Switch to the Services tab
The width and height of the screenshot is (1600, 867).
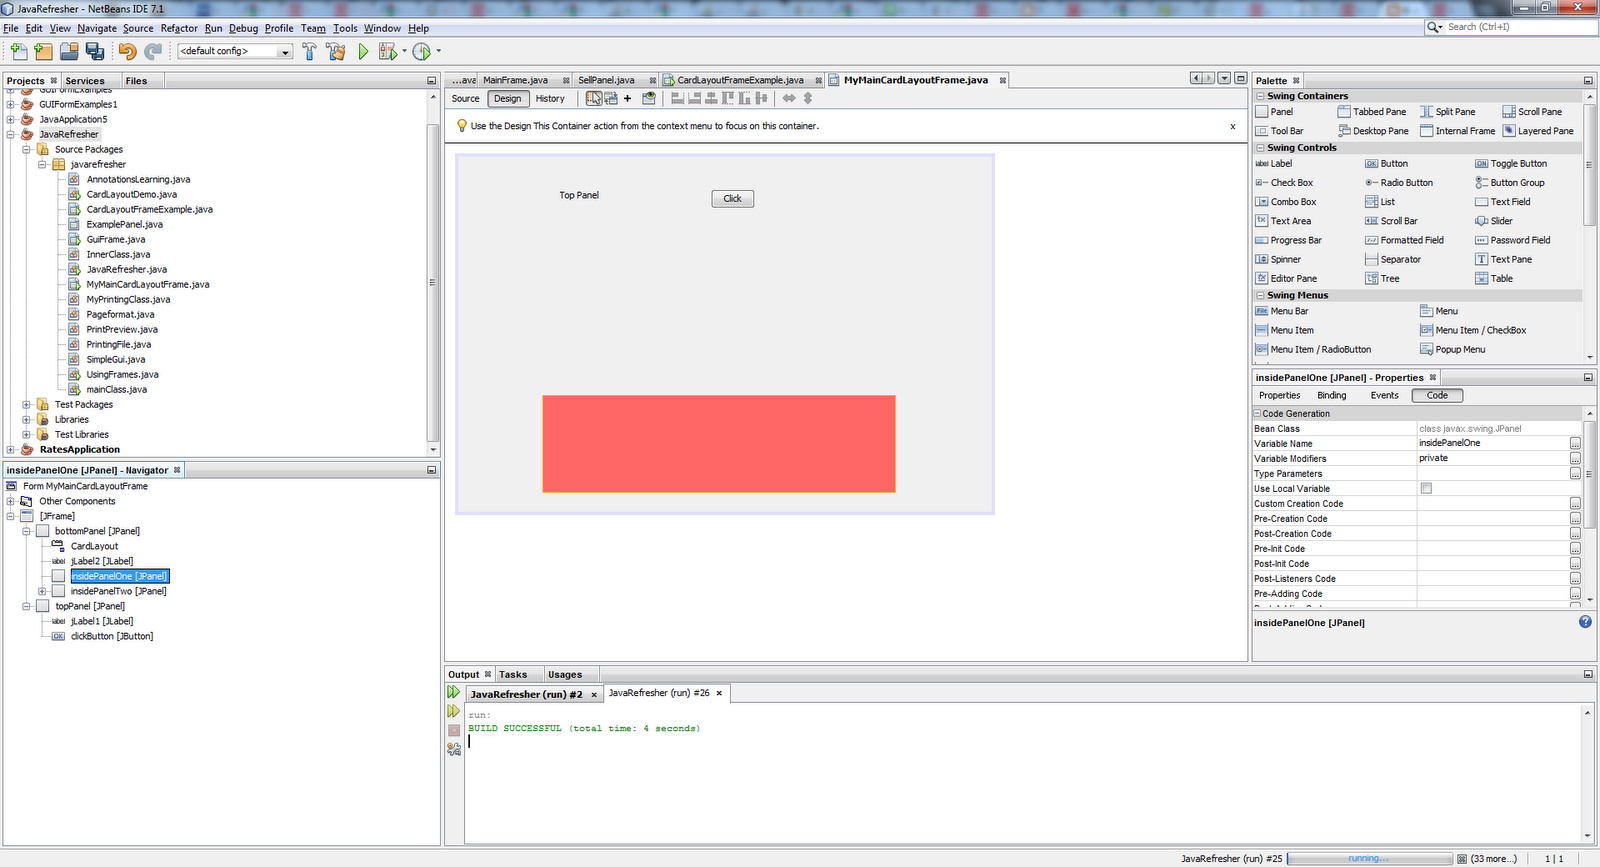coord(85,81)
